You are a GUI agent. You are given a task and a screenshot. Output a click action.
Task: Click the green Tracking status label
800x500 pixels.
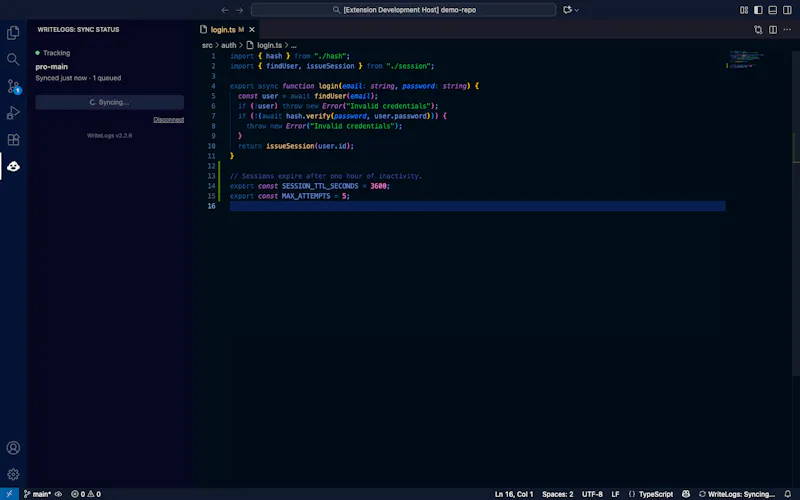[x=53, y=53]
